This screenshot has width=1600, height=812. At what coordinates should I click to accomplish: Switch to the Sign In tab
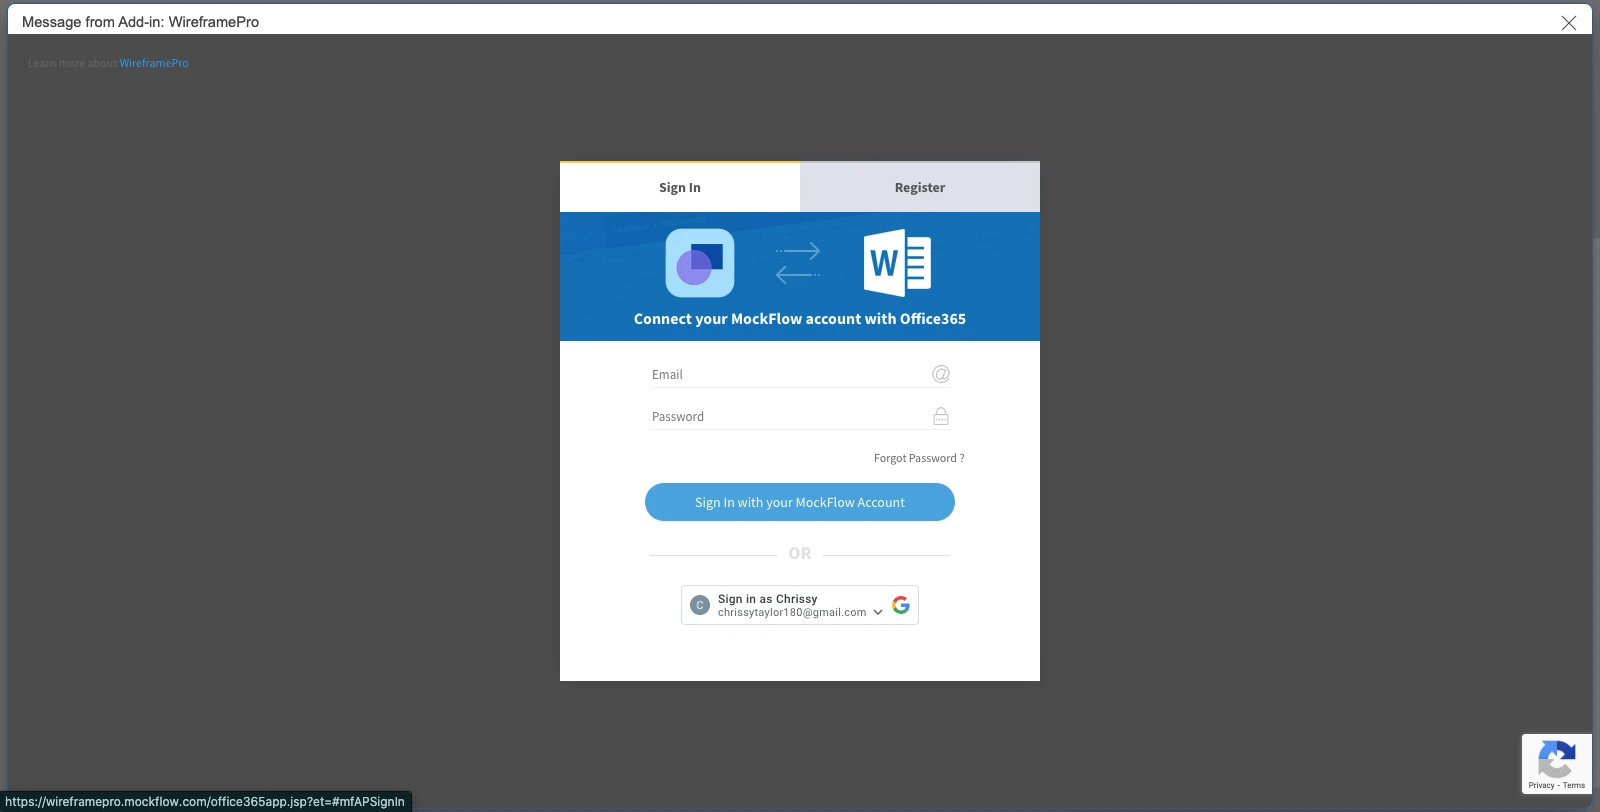pyautogui.click(x=680, y=187)
